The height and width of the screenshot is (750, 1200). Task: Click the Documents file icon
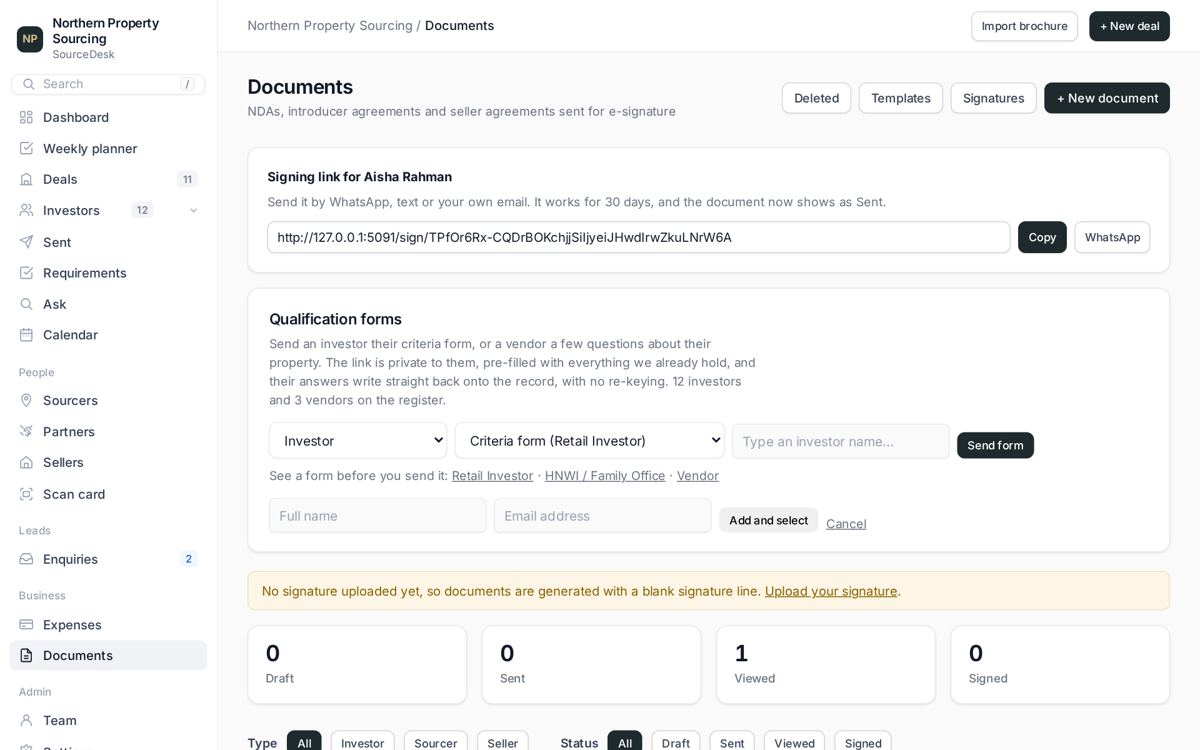(x=27, y=656)
